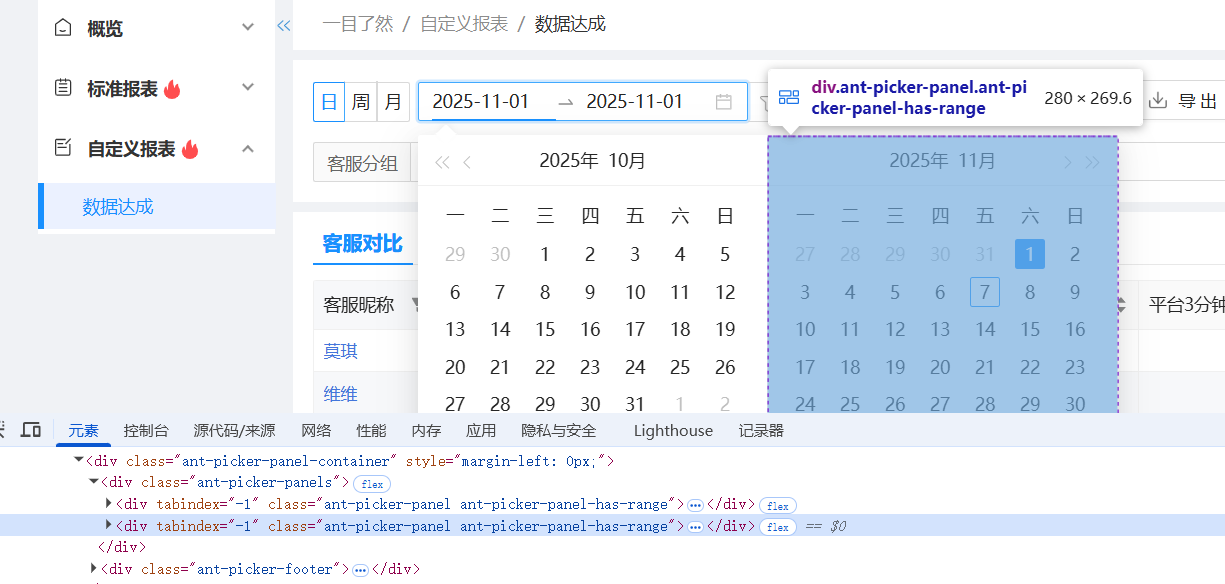Click the 自定义报表 edit icon
The width and height of the screenshot is (1225, 584).
(x=63, y=148)
